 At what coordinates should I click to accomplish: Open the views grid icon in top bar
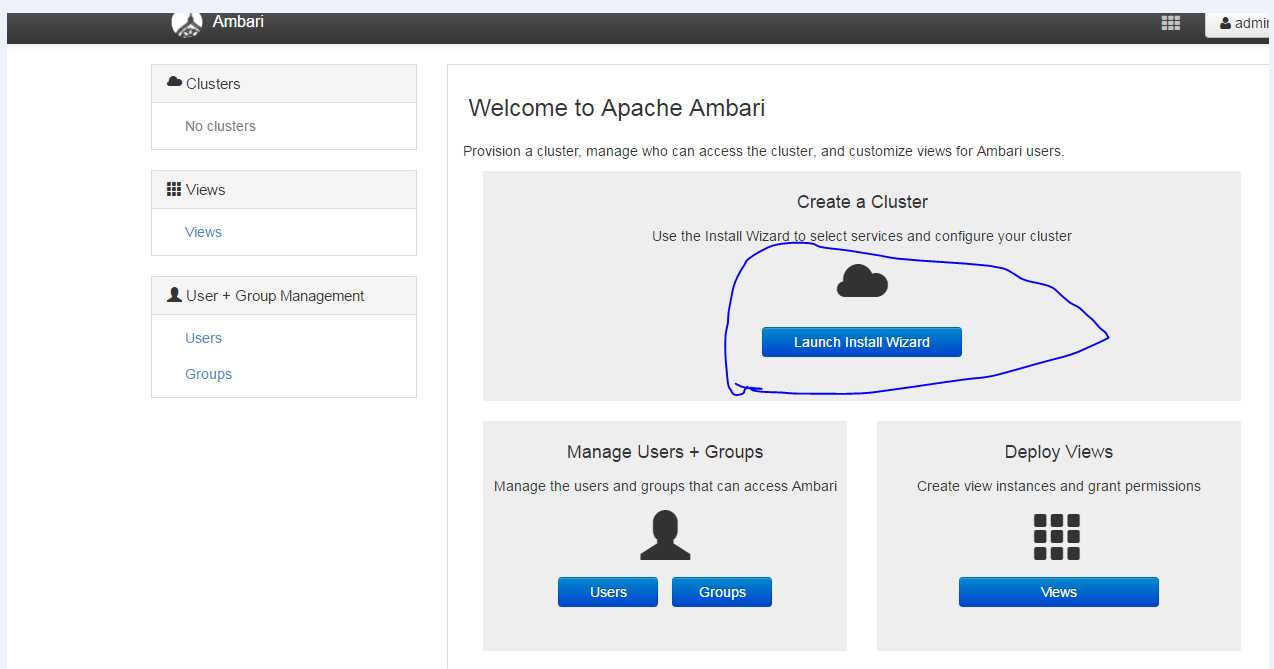point(1170,23)
